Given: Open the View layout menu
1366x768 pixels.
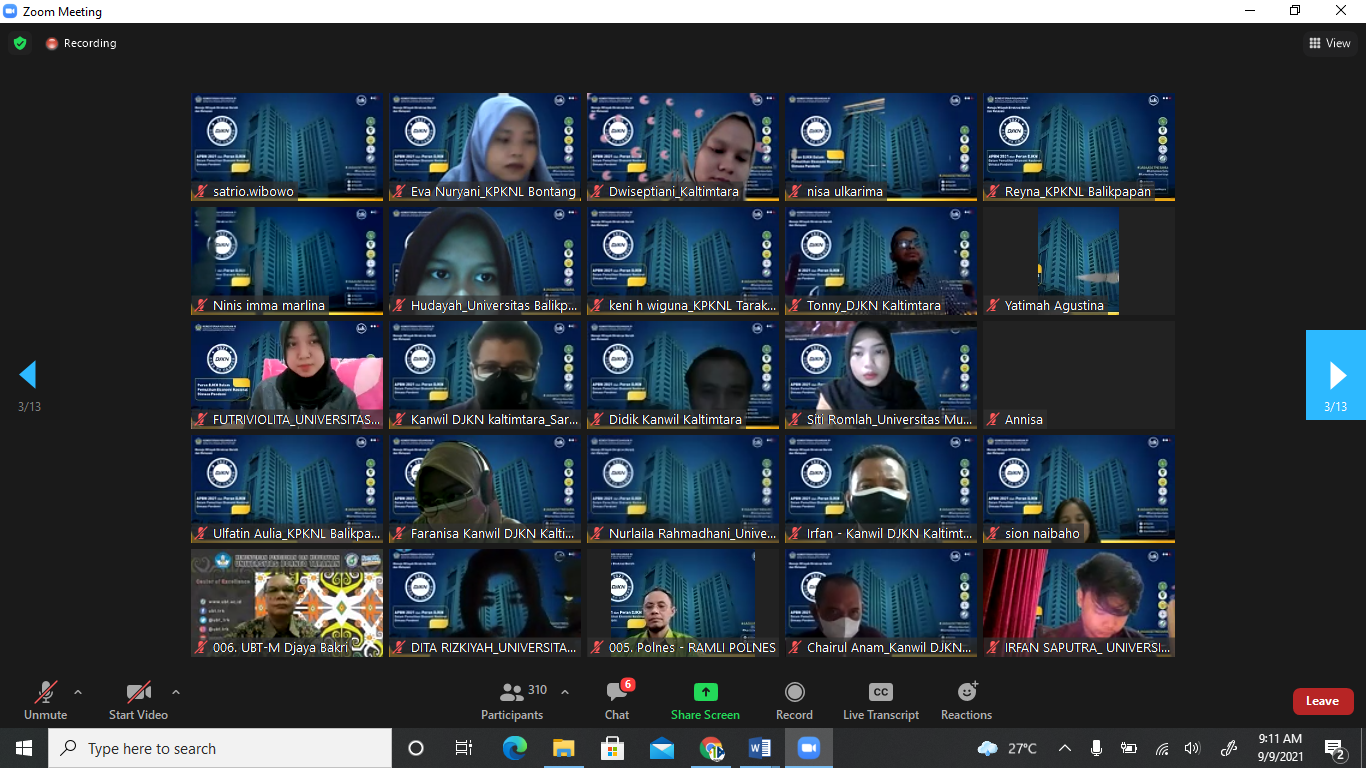Looking at the screenshot, I should [x=1330, y=43].
